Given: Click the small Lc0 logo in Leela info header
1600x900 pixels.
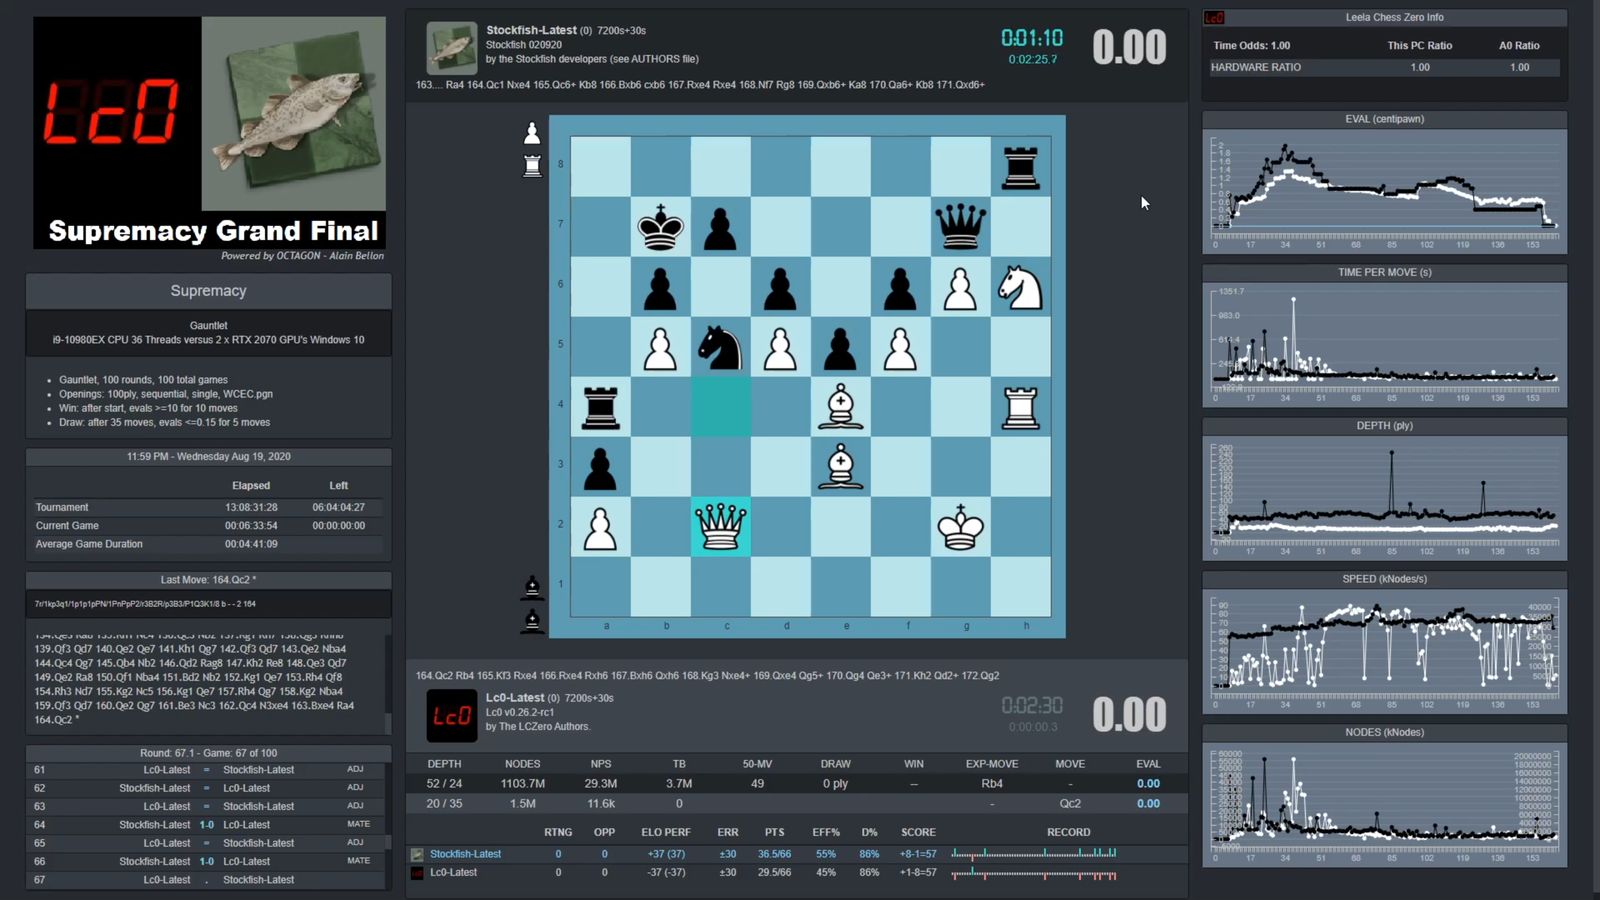Looking at the screenshot, I should click(1214, 18).
